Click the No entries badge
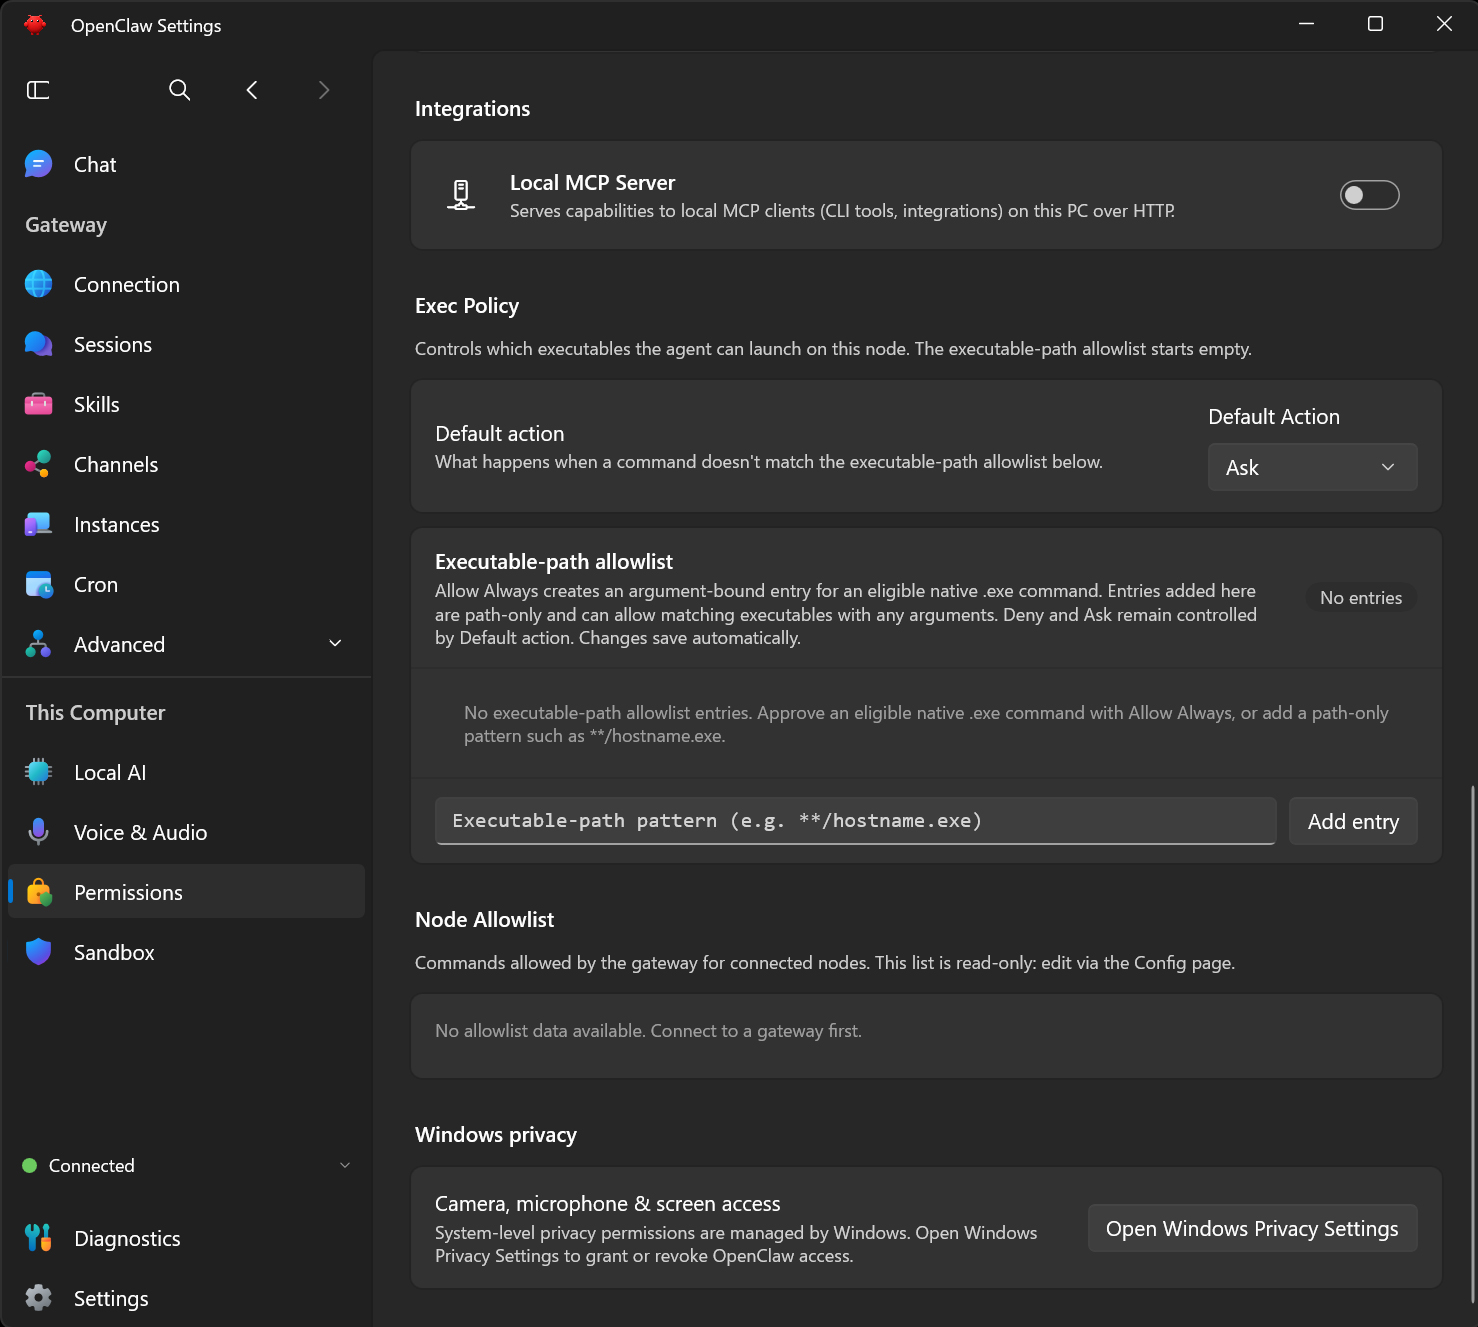 click(1361, 598)
